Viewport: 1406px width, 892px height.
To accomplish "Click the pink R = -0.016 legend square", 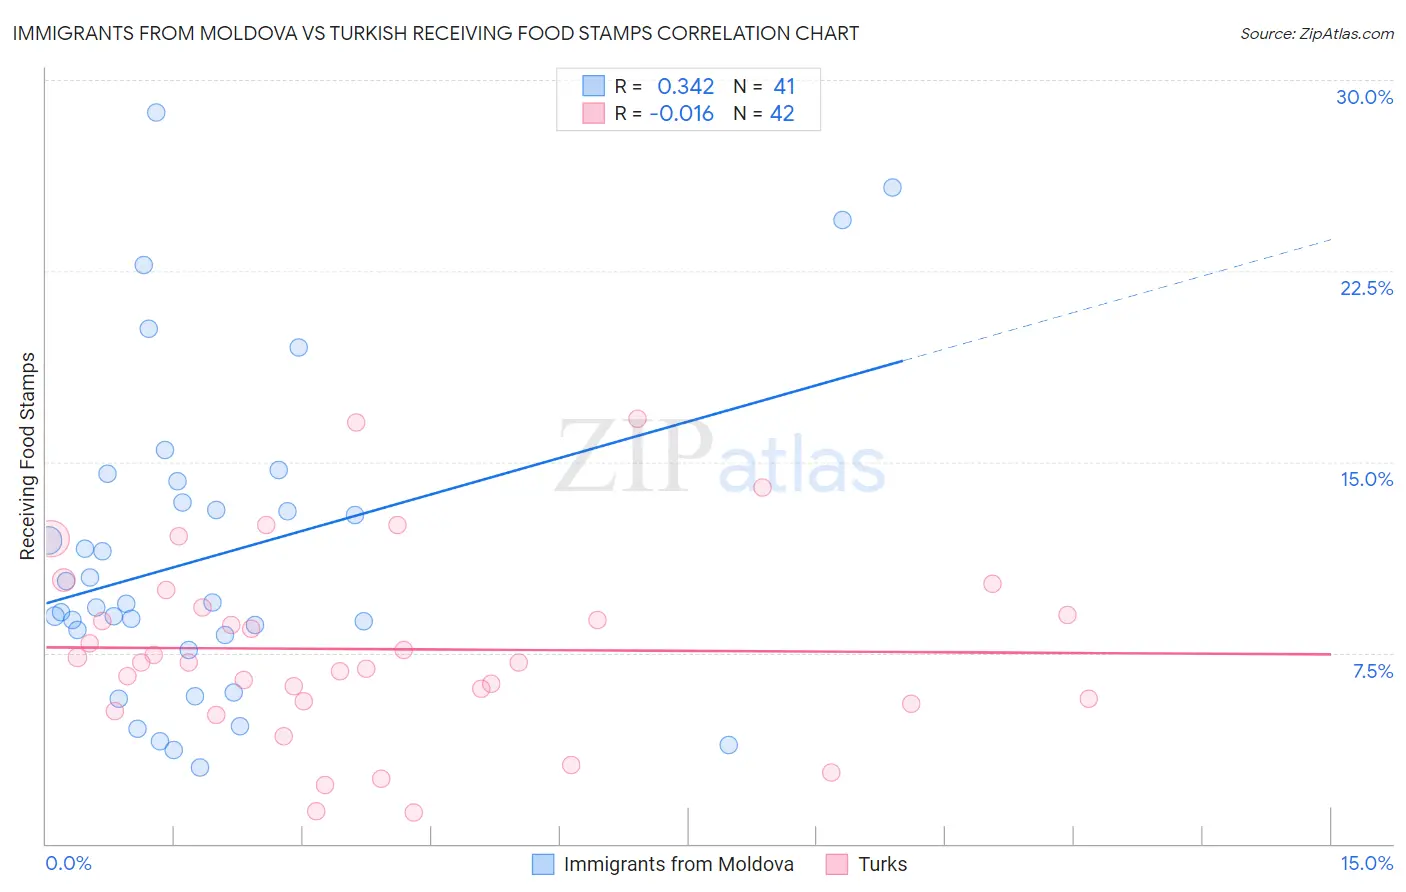I will click(594, 113).
